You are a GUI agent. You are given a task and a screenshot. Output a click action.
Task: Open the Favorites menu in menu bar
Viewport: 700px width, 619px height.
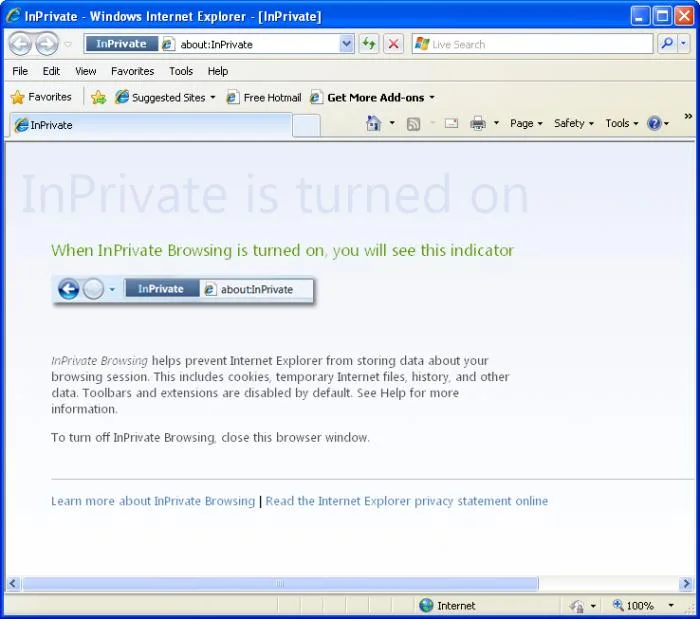(x=133, y=71)
